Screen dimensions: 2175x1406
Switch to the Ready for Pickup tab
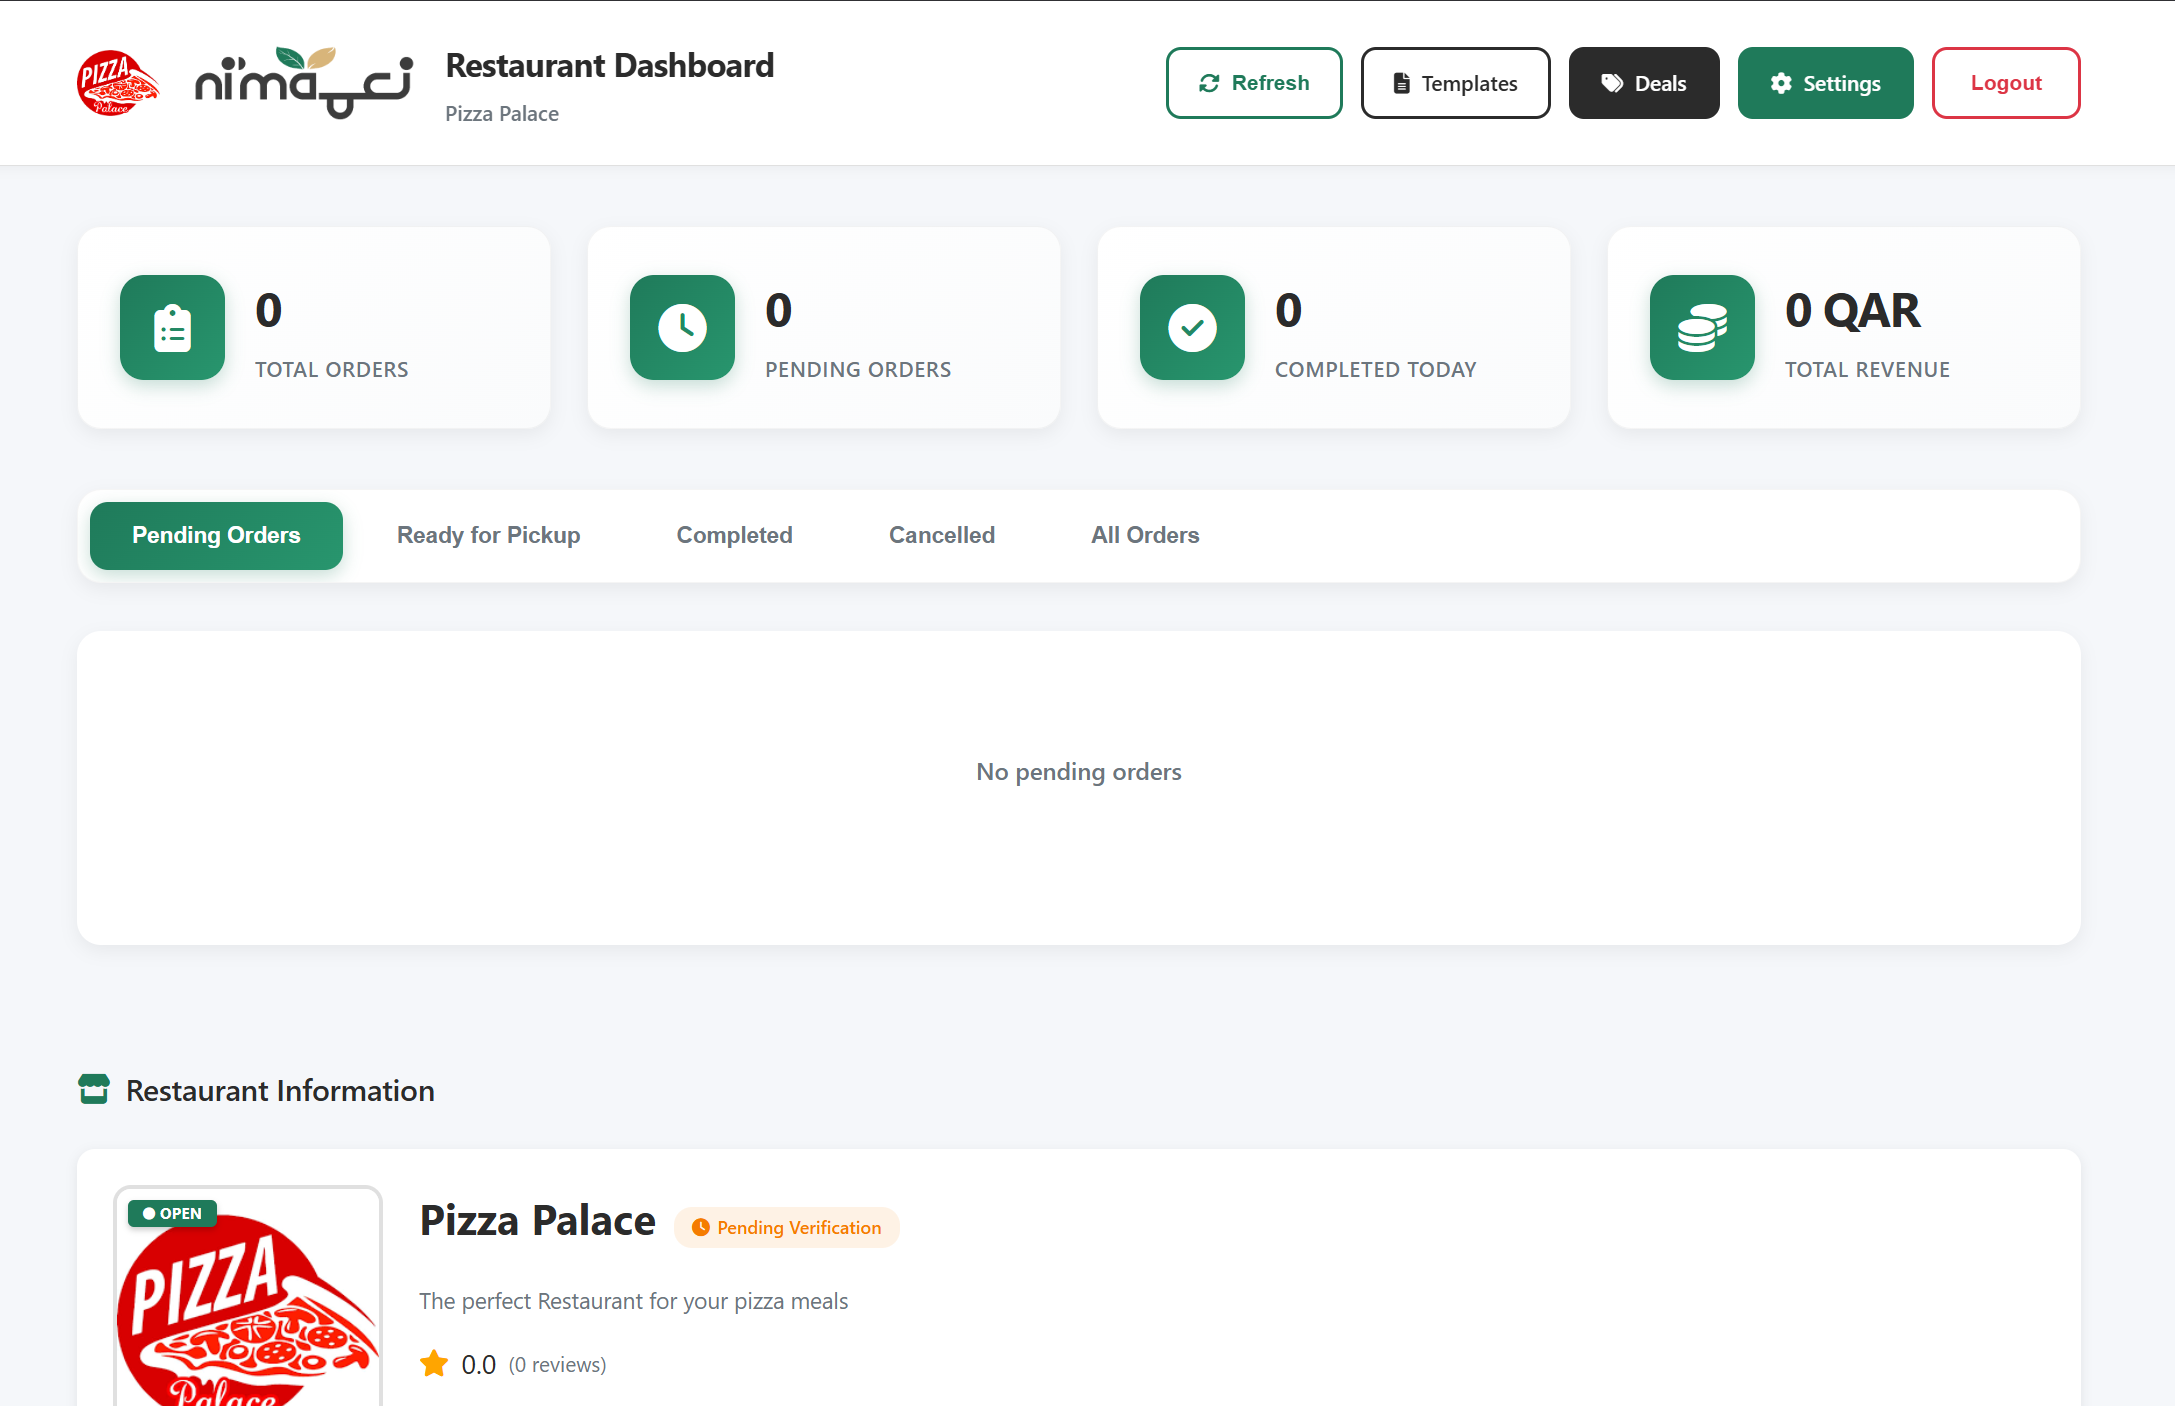click(x=488, y=536)
